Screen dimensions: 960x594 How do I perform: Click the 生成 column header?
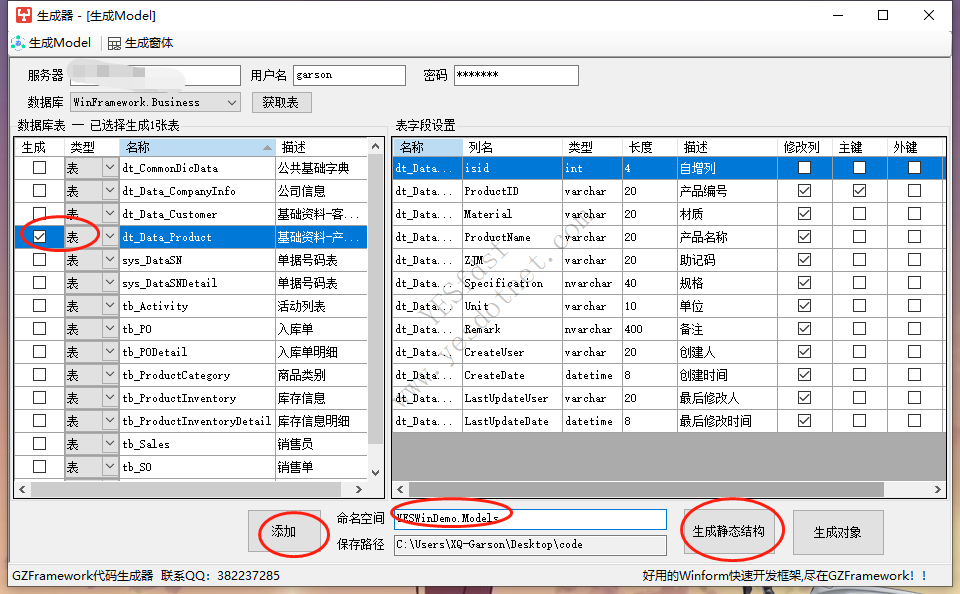tap(39, 147)
